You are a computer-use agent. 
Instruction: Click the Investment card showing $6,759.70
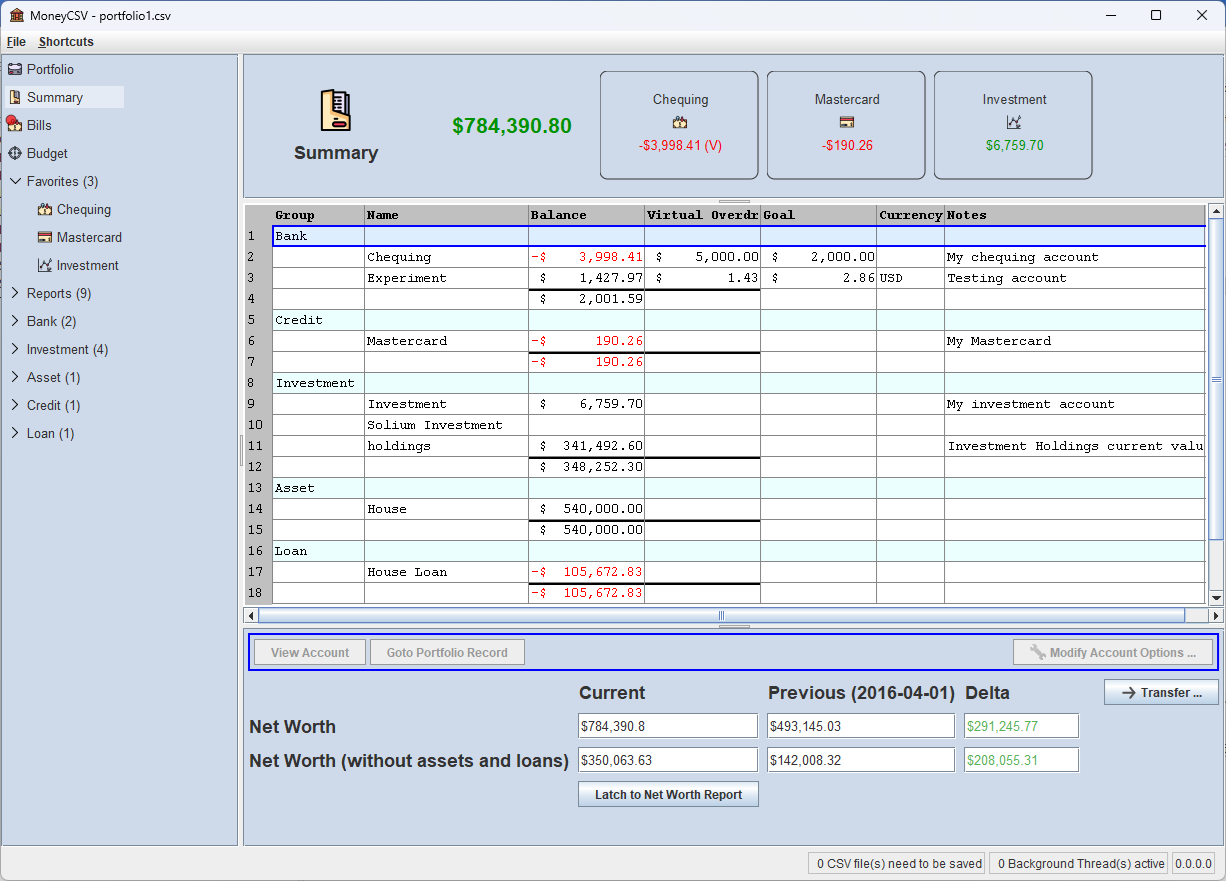pos(1013,124)
